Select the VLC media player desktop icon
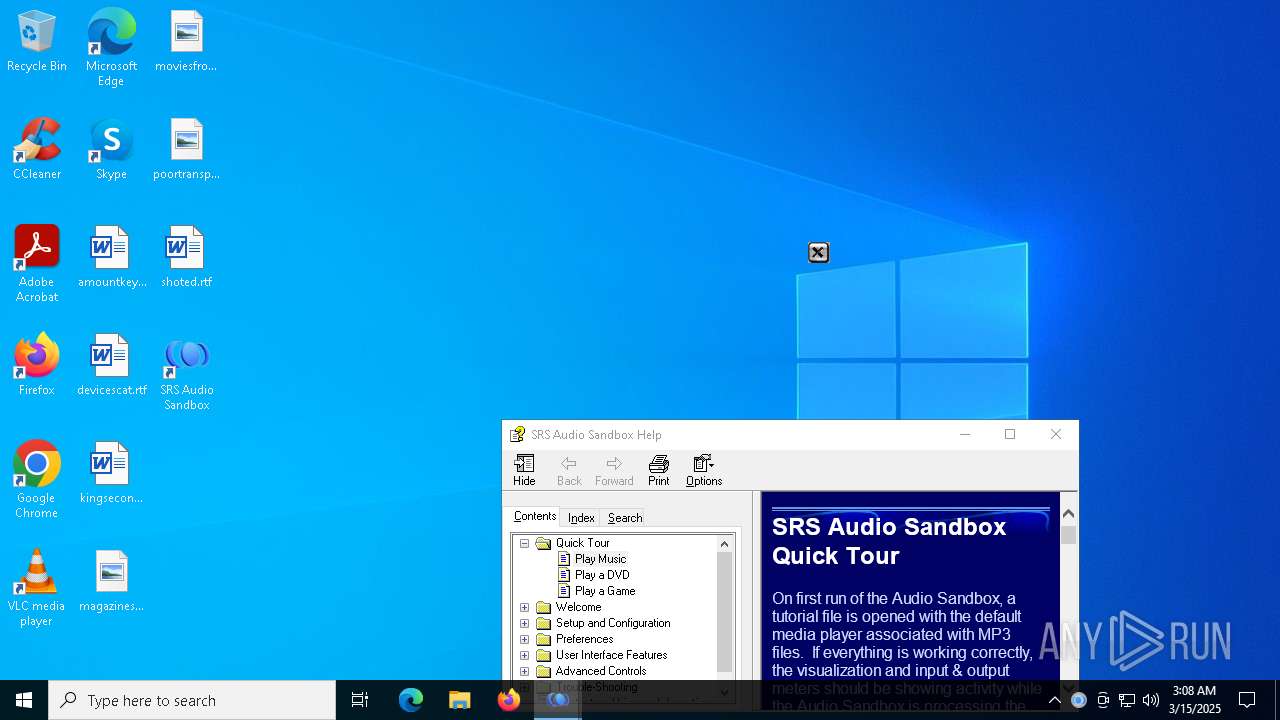 click(x=37, y=588)
